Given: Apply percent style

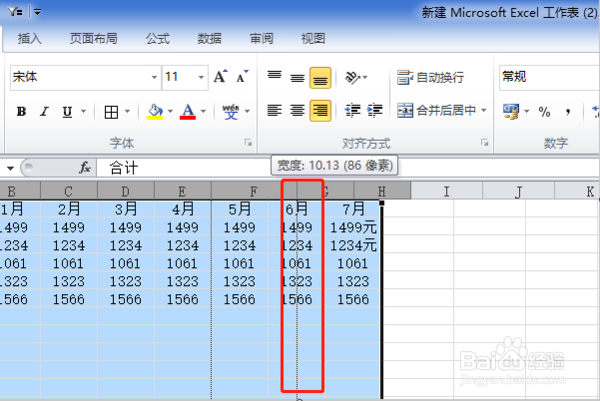Looking at the screenshot, I should click(544, 111).
